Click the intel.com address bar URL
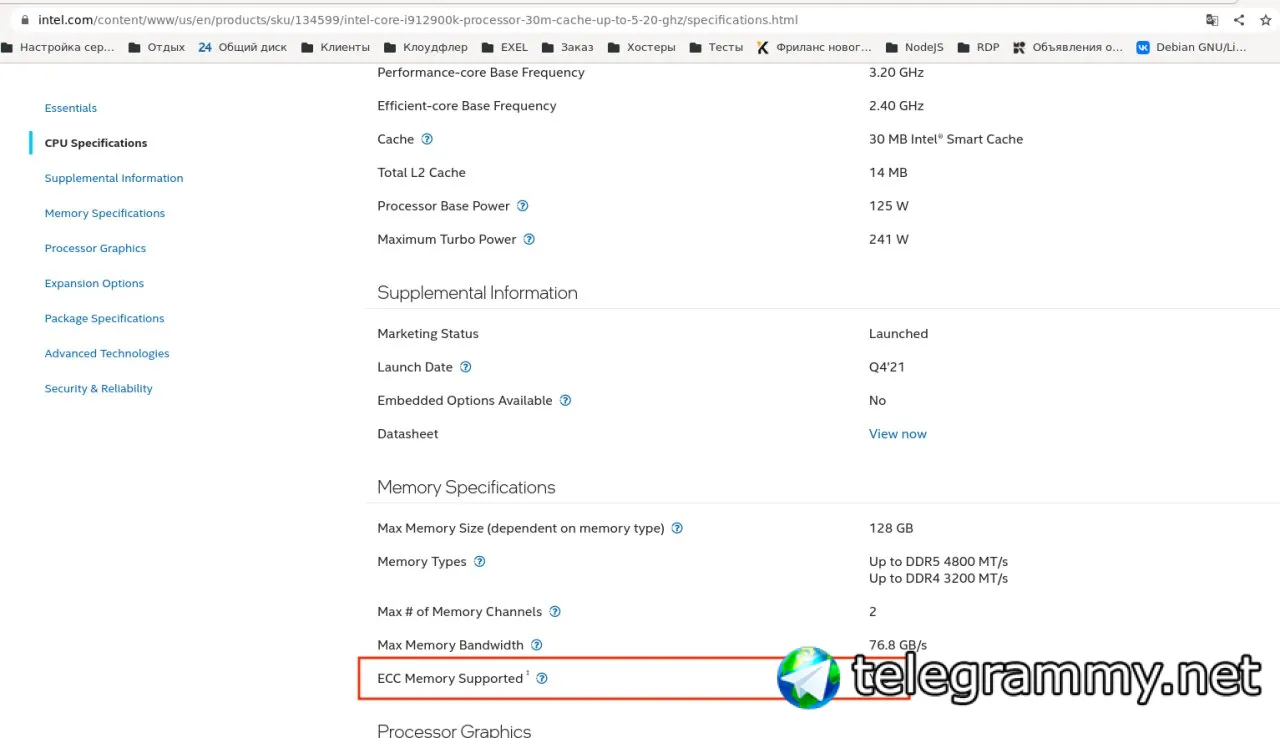This screenshot has height=738, width=1280. coord(418,20)
